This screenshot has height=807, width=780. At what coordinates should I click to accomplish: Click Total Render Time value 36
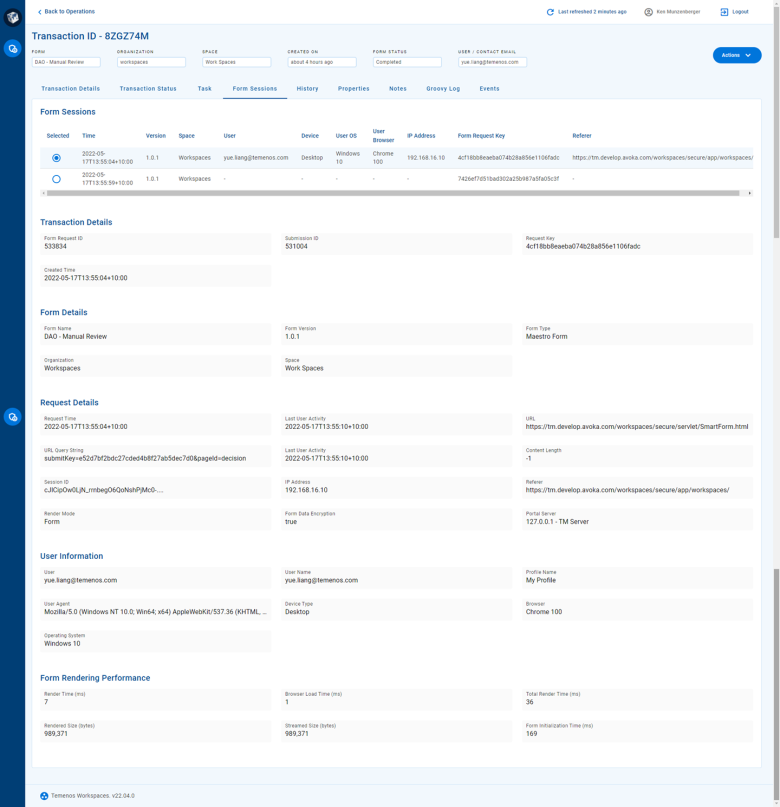[x=529, y=702]
